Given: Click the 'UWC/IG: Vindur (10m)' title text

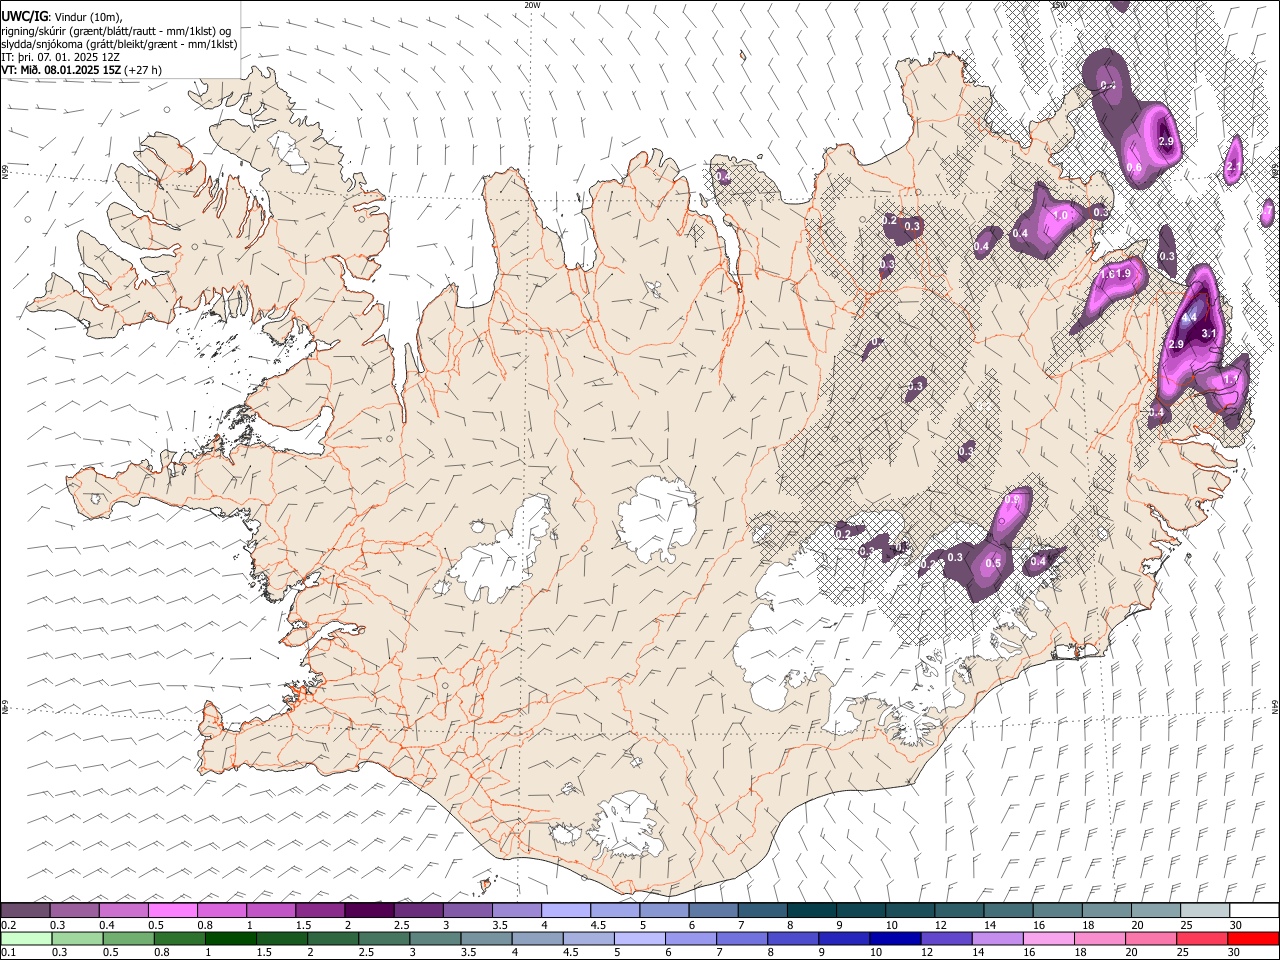Looking at the screenshot, I should 61,17.
